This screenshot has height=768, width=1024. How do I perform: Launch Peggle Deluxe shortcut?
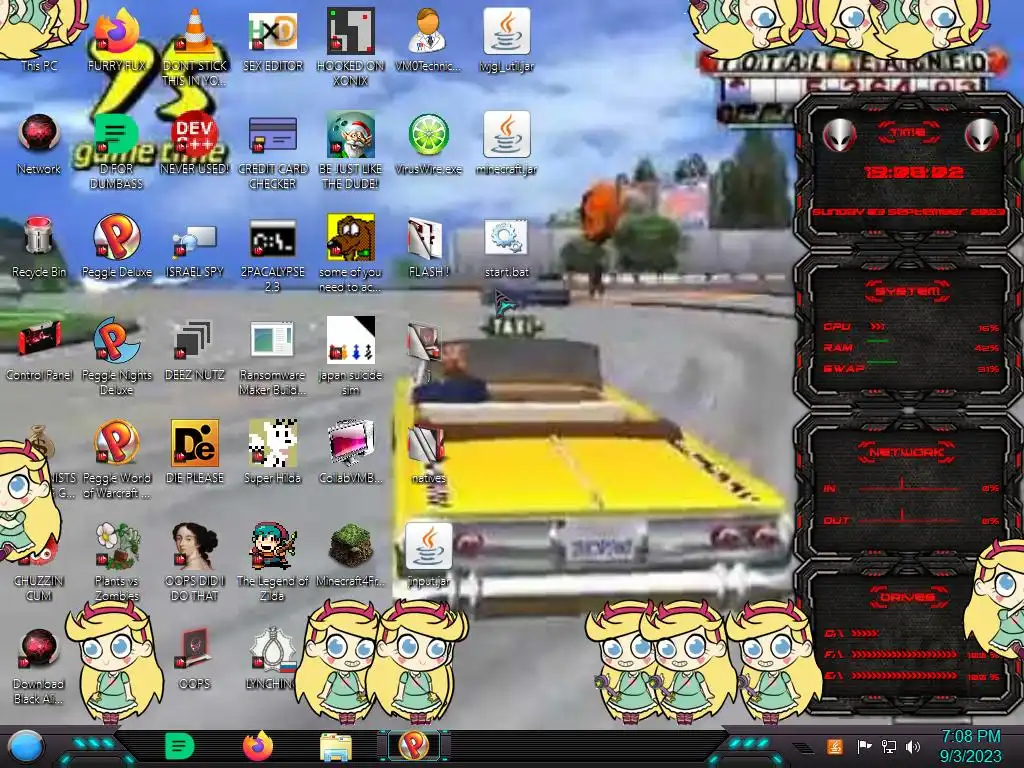[116, 247]
